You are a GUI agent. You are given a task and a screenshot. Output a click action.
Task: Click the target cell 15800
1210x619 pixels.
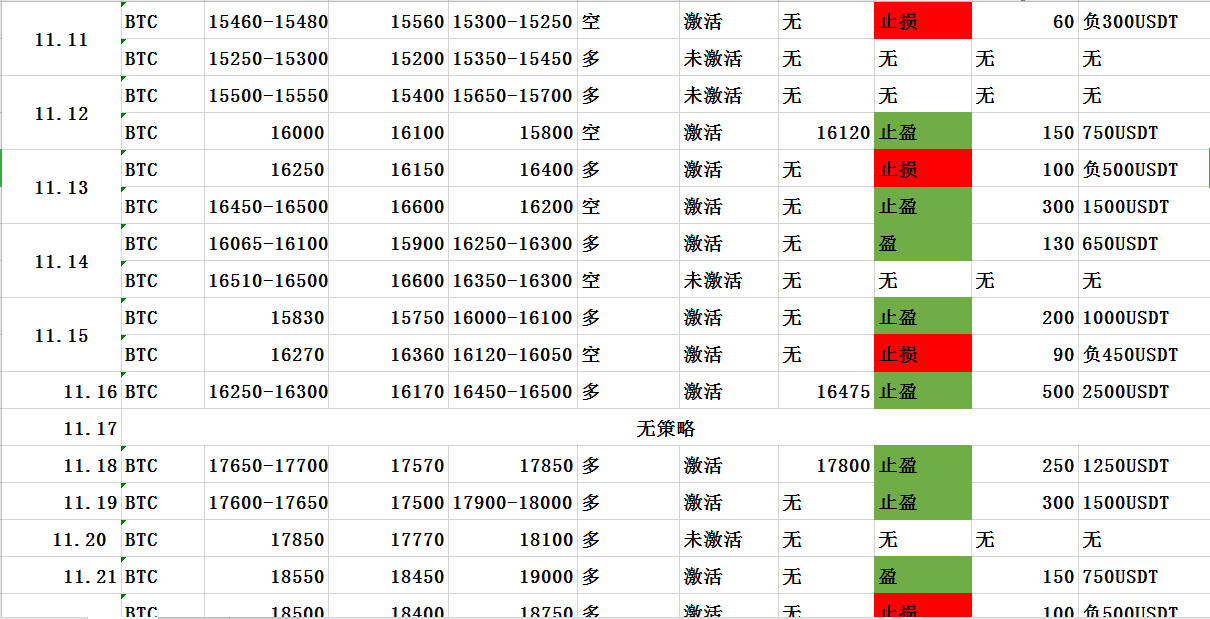point(513,132)
